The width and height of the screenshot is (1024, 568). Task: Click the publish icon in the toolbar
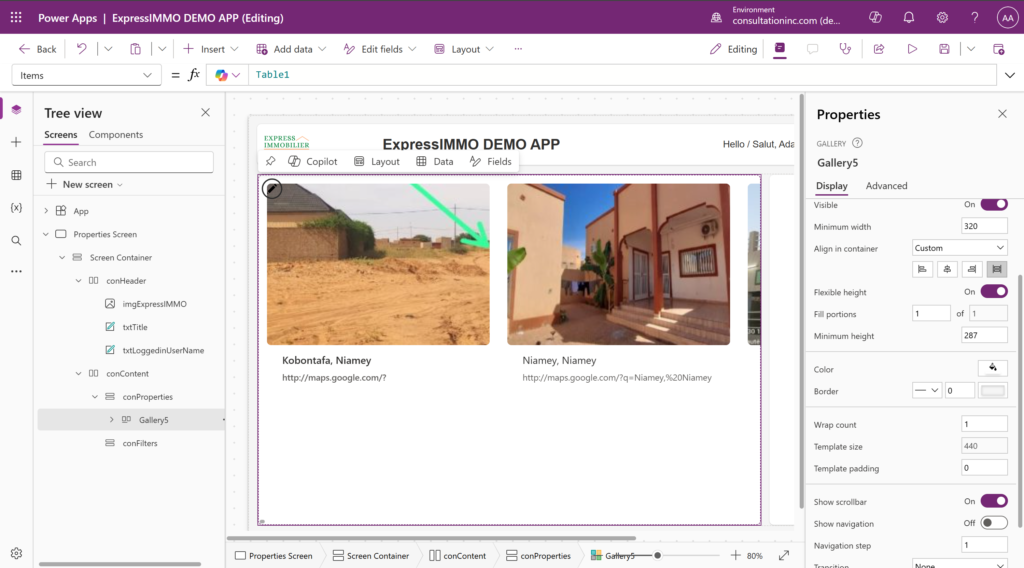click(999, 49)
